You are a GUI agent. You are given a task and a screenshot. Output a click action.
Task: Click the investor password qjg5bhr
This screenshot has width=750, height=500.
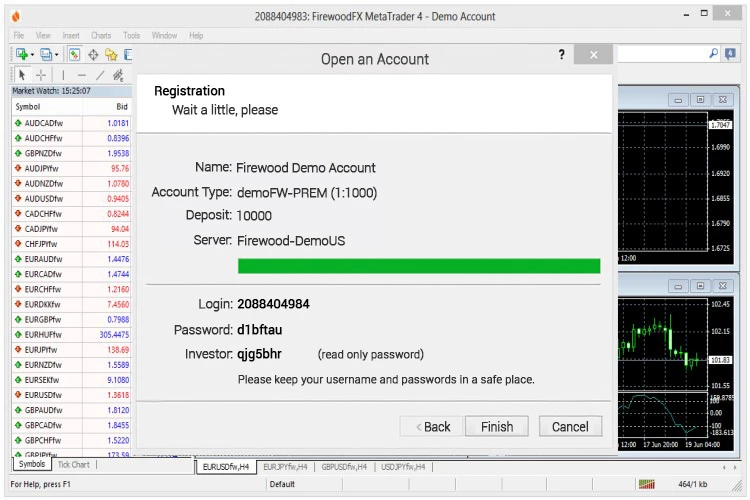259,355
